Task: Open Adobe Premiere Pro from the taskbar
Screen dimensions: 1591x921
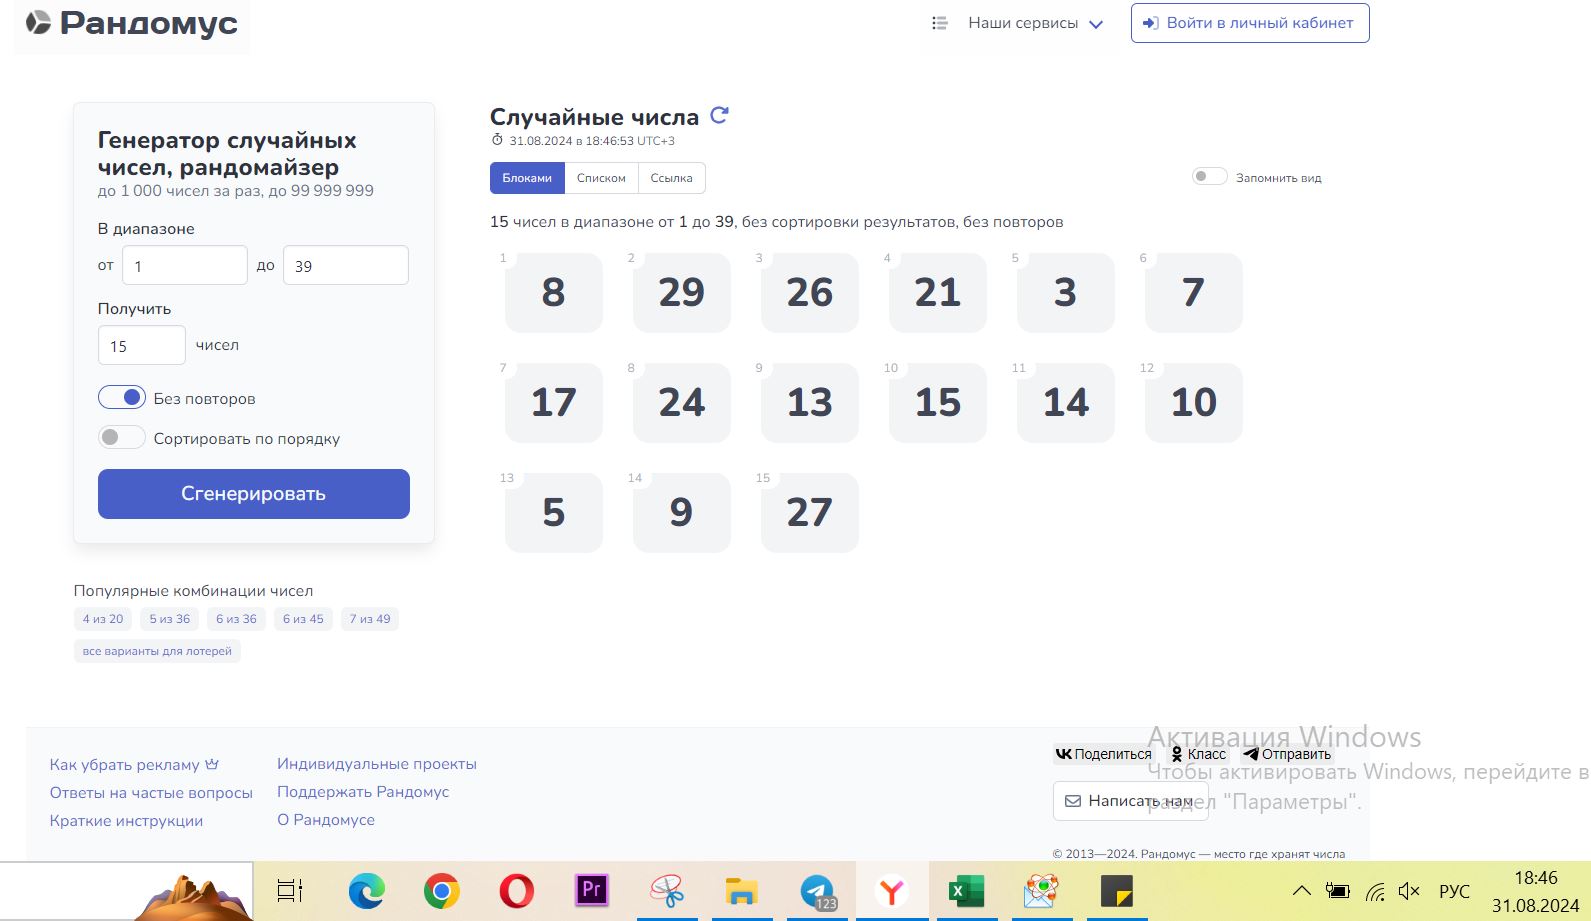Action: click(x=592, y=890)
